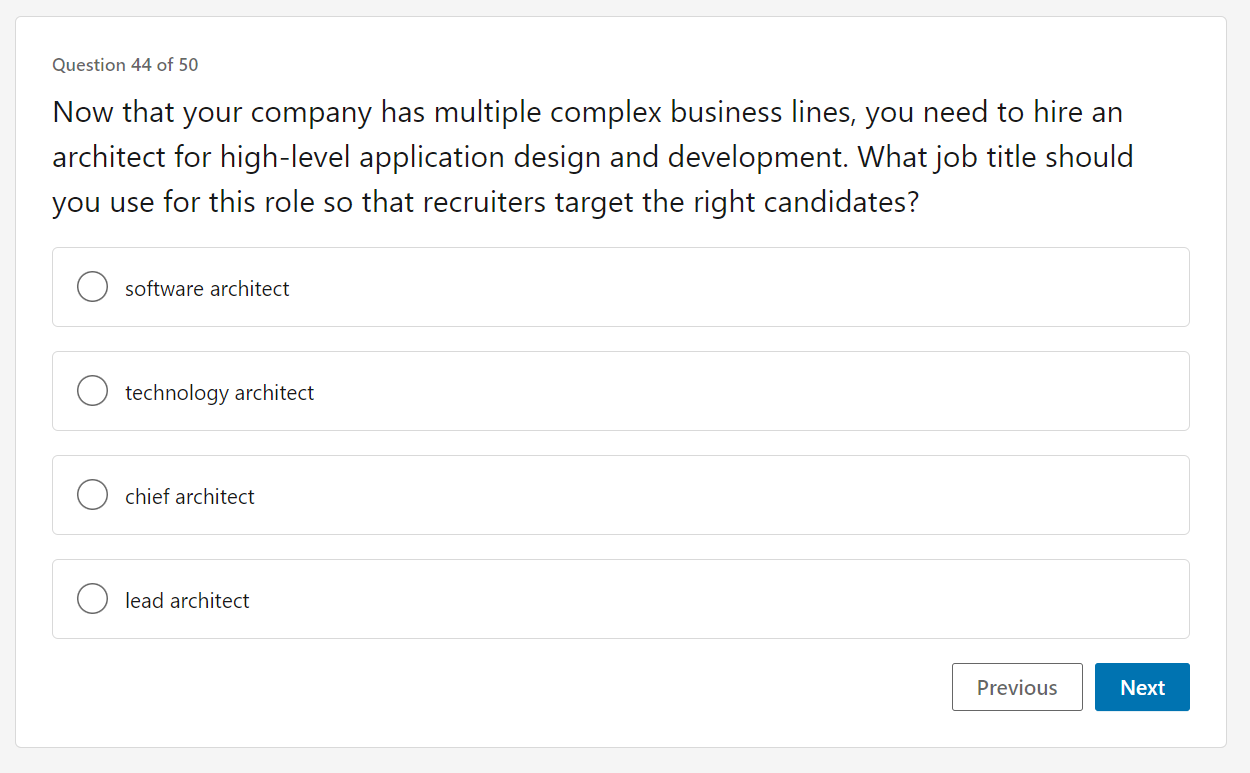The height and width of the screenshot is (773, 1250).
Task: Select the "software architect" radio button
Action: 92,287
